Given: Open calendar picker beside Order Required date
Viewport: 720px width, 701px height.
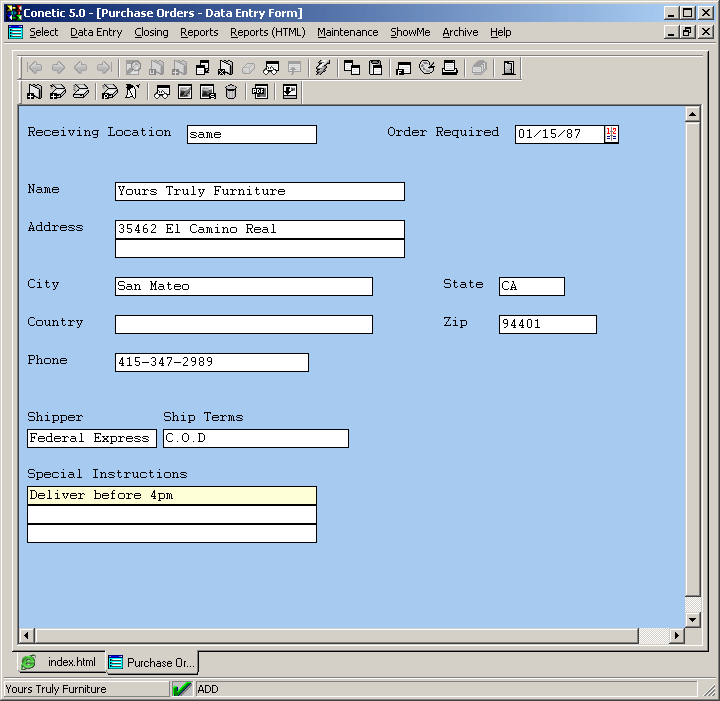Looking at the screenshot, I should (x=611, y=134).
